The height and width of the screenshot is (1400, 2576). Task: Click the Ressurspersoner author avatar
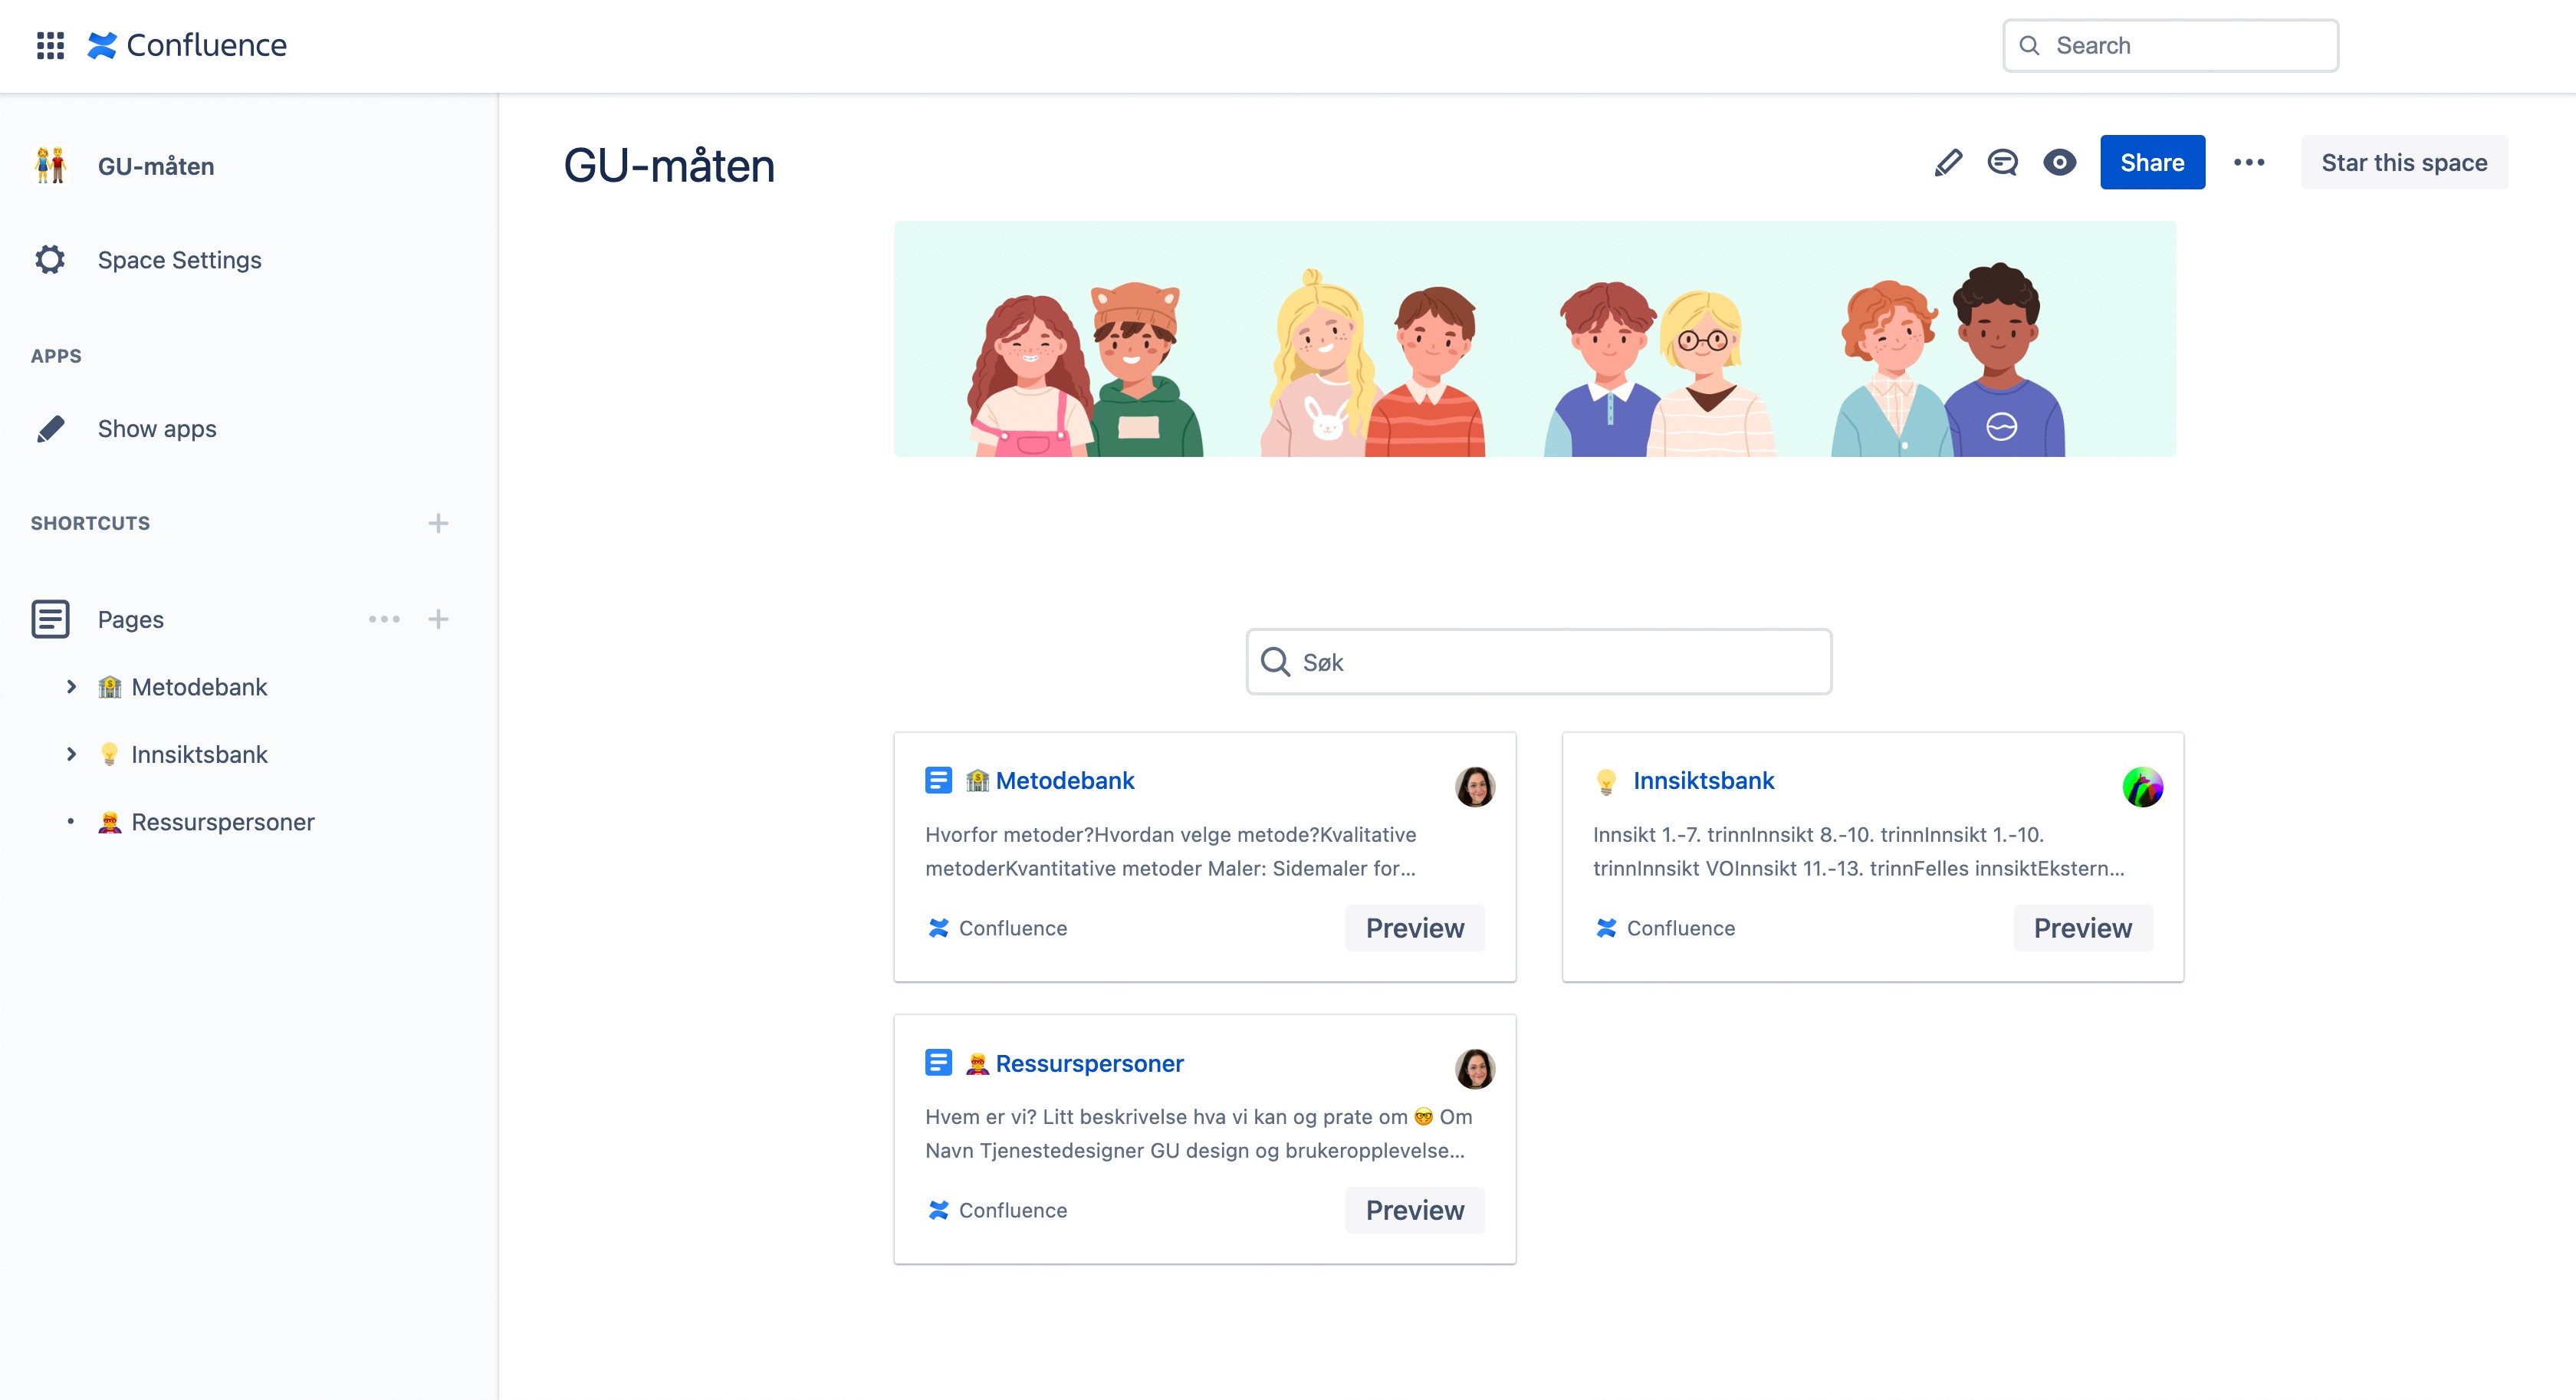1474,1069
